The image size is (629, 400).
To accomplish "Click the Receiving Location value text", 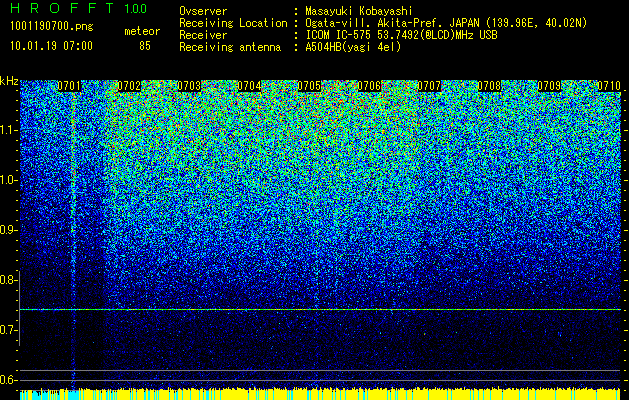I will (x=446, y=23).
